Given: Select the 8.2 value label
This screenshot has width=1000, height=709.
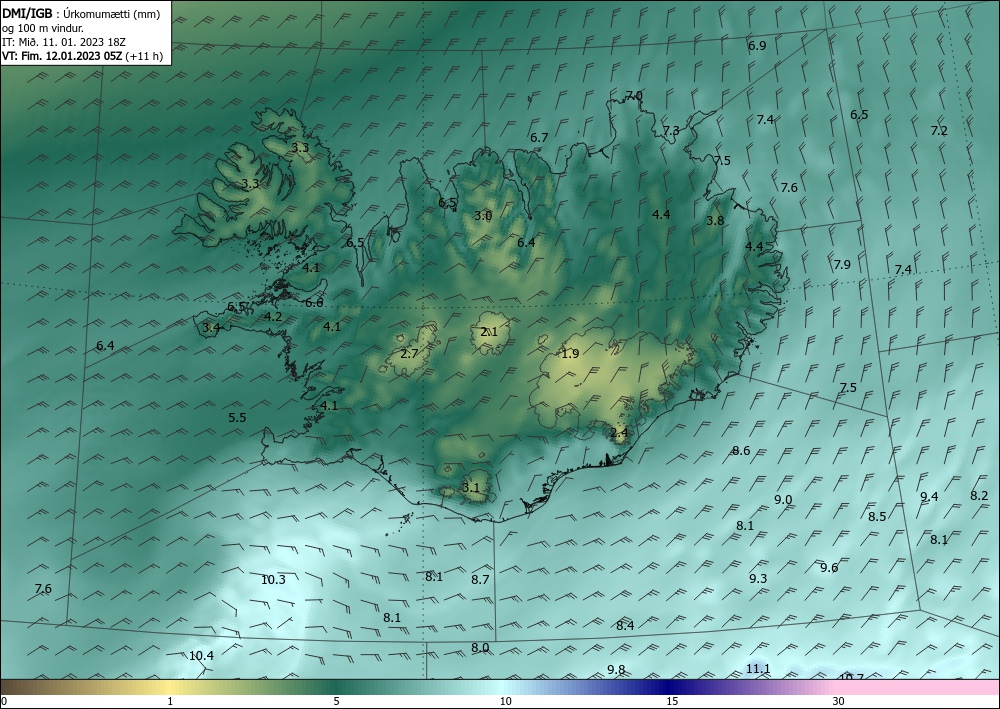Looking at the screenshot, I should pos(979,496).
